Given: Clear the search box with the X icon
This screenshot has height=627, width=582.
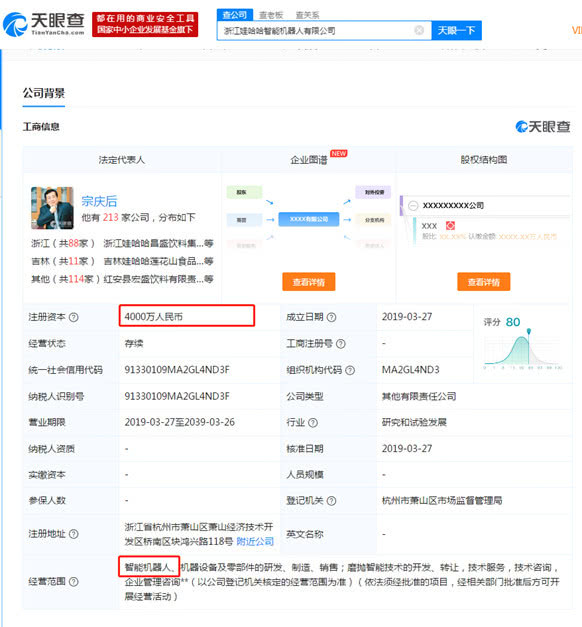Looking at the screenshot, I should (x=419, y=30).
